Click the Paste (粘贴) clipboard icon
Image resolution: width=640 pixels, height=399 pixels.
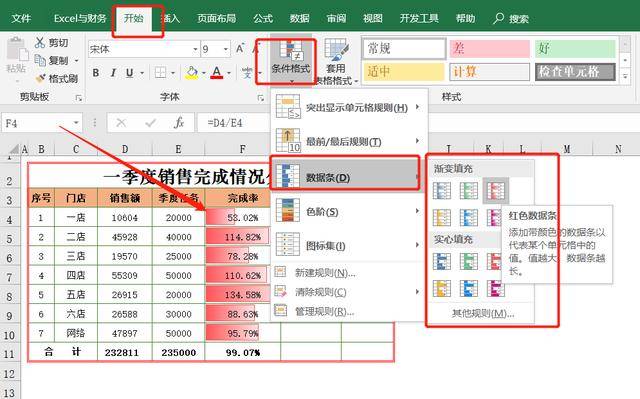16,48
